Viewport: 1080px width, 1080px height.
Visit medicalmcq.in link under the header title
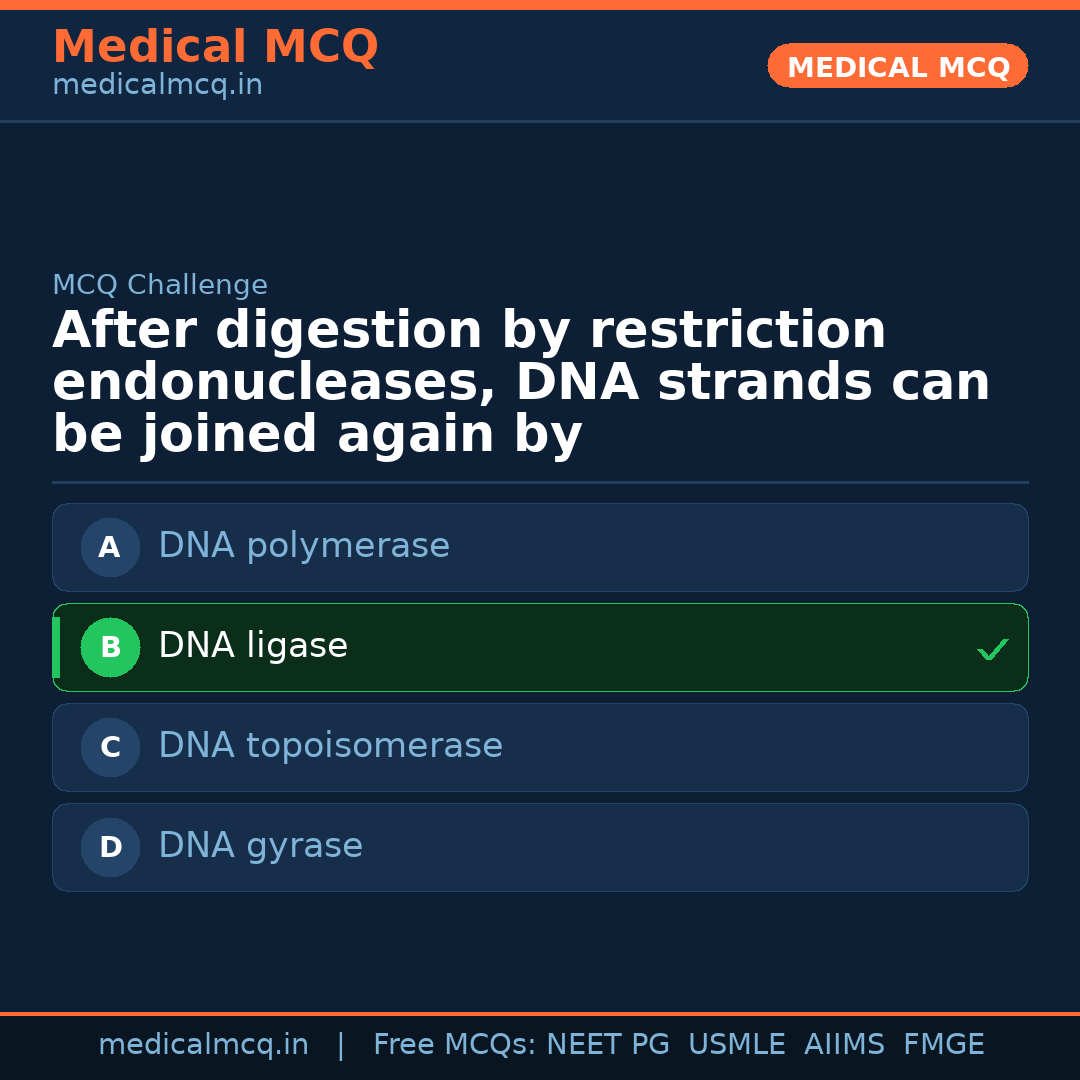[157, 85]
